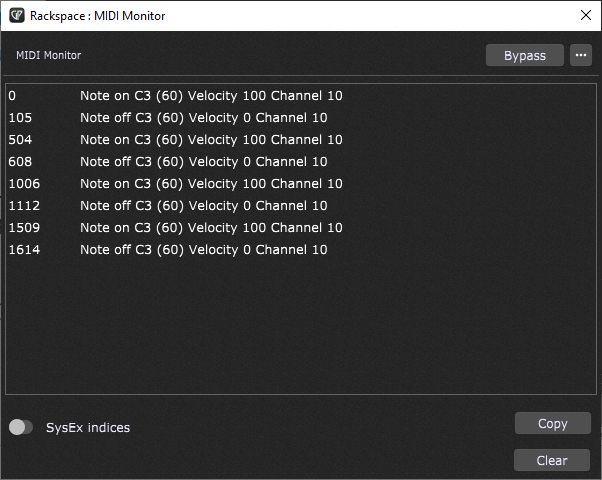Click the timestamp 0 in the first row
Screen dimensions: 602x480
[12, 96]
